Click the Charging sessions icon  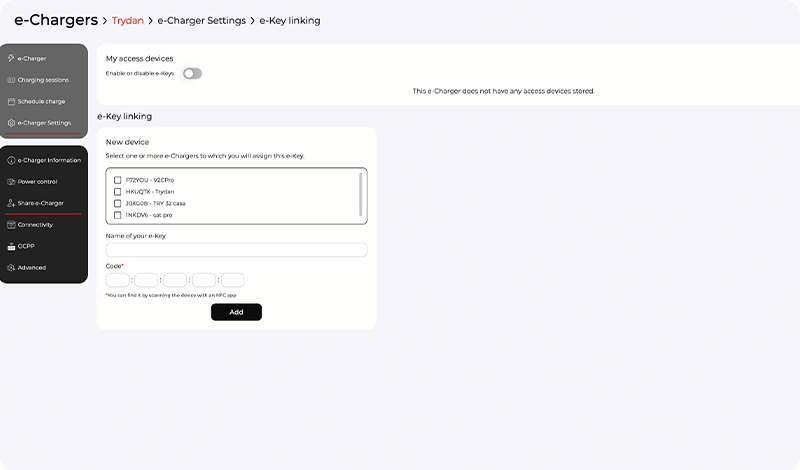(x=11, y=80)
